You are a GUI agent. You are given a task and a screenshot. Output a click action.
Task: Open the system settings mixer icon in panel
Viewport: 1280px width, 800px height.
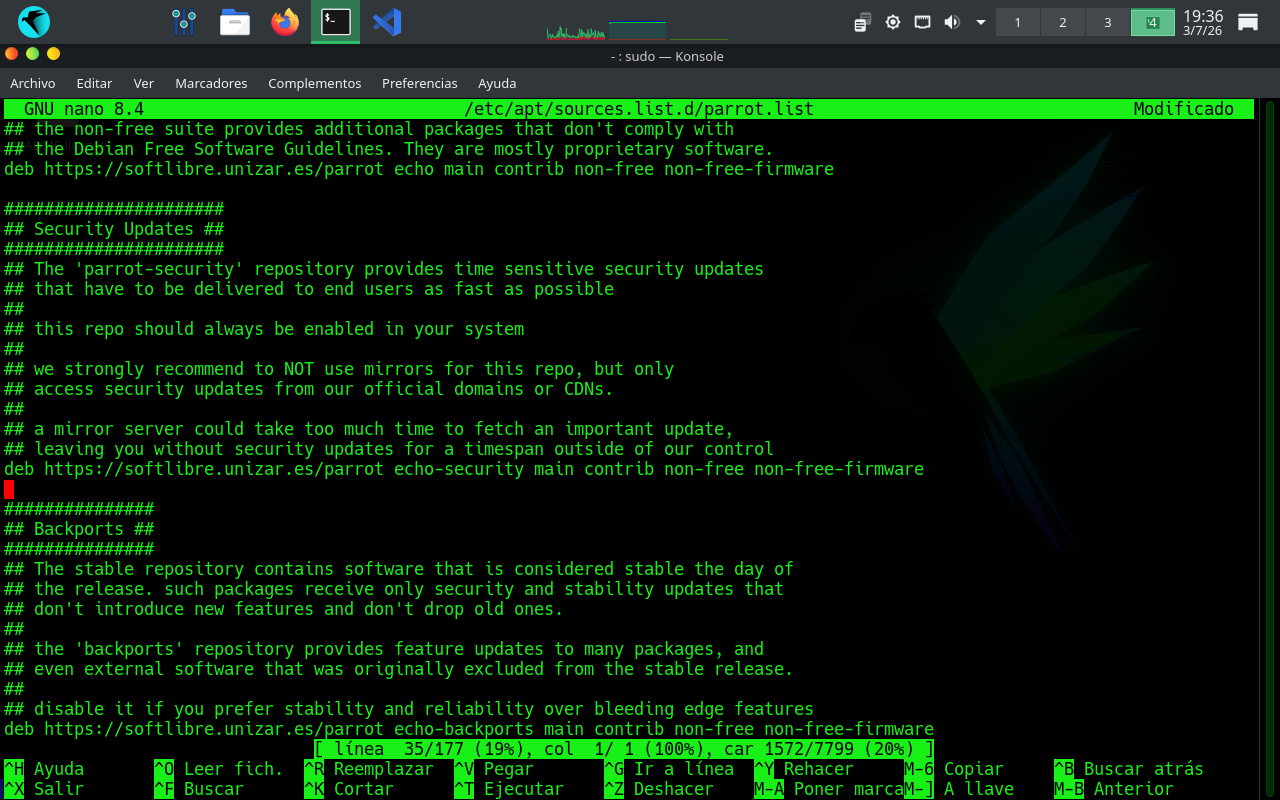(x=184, y=21)
